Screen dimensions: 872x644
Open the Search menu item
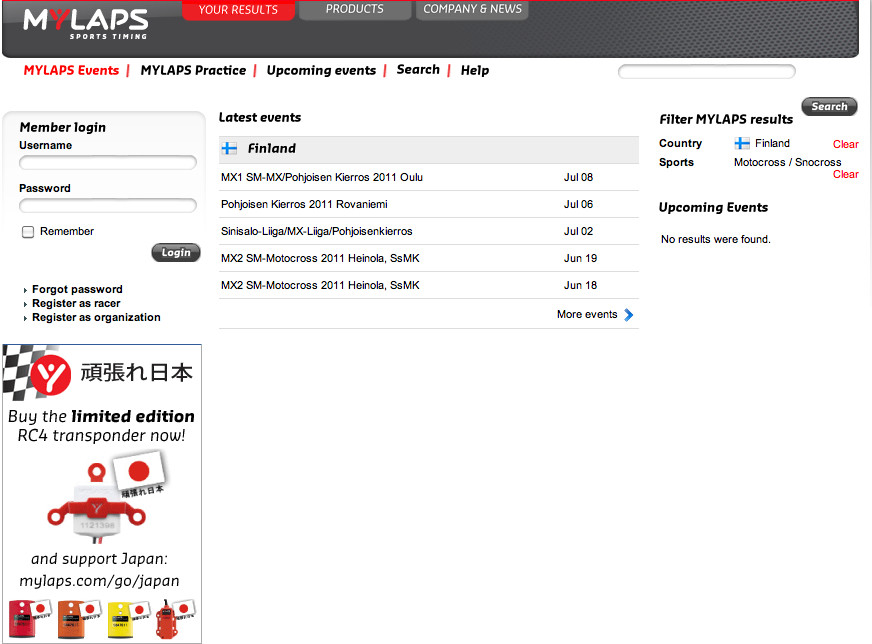(x=418, y=70)
